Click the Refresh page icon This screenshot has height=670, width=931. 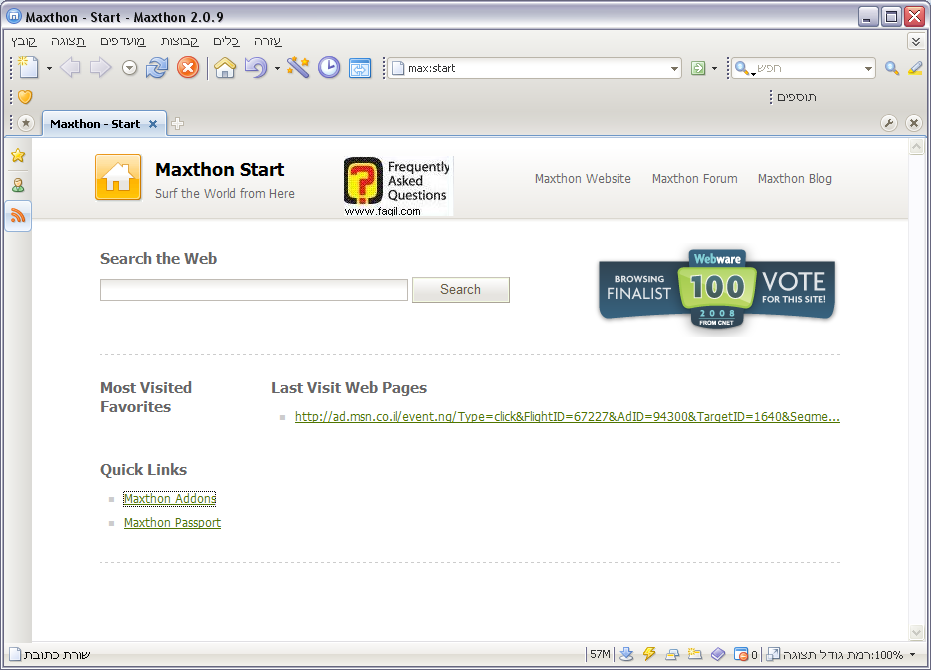point(157,68)
